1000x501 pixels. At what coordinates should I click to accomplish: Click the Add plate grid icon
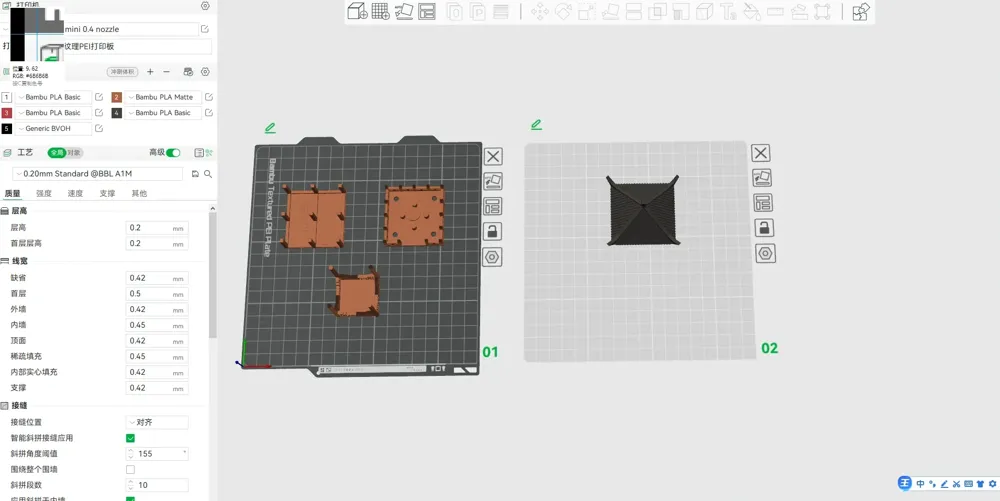pyautogui.click(x=380, y=11)
